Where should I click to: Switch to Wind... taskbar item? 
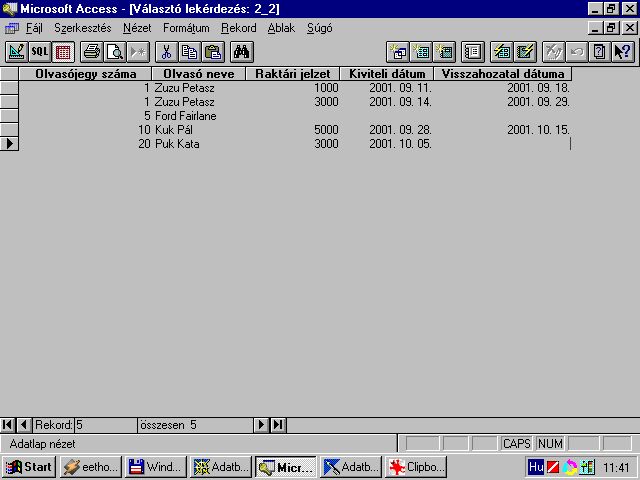[x=156, y=467]
